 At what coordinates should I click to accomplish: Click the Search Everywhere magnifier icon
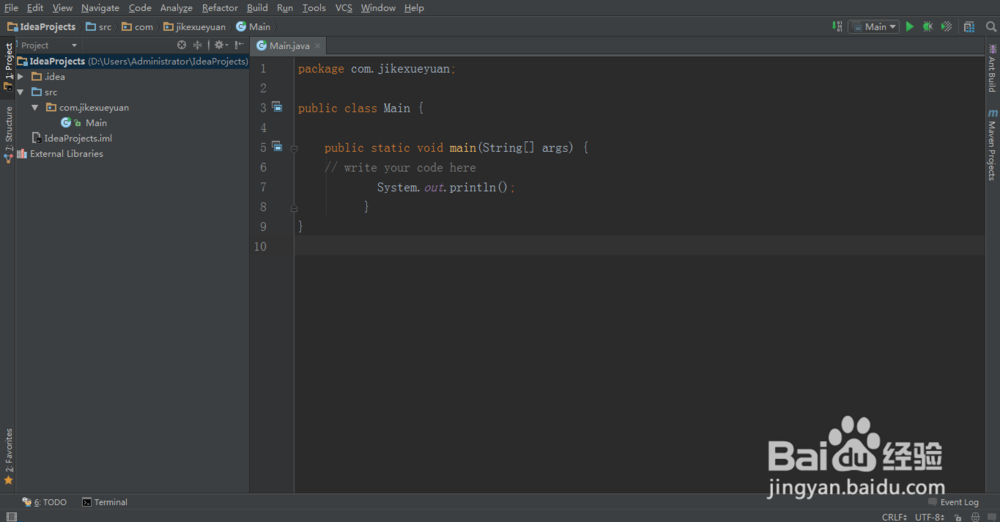990,27
